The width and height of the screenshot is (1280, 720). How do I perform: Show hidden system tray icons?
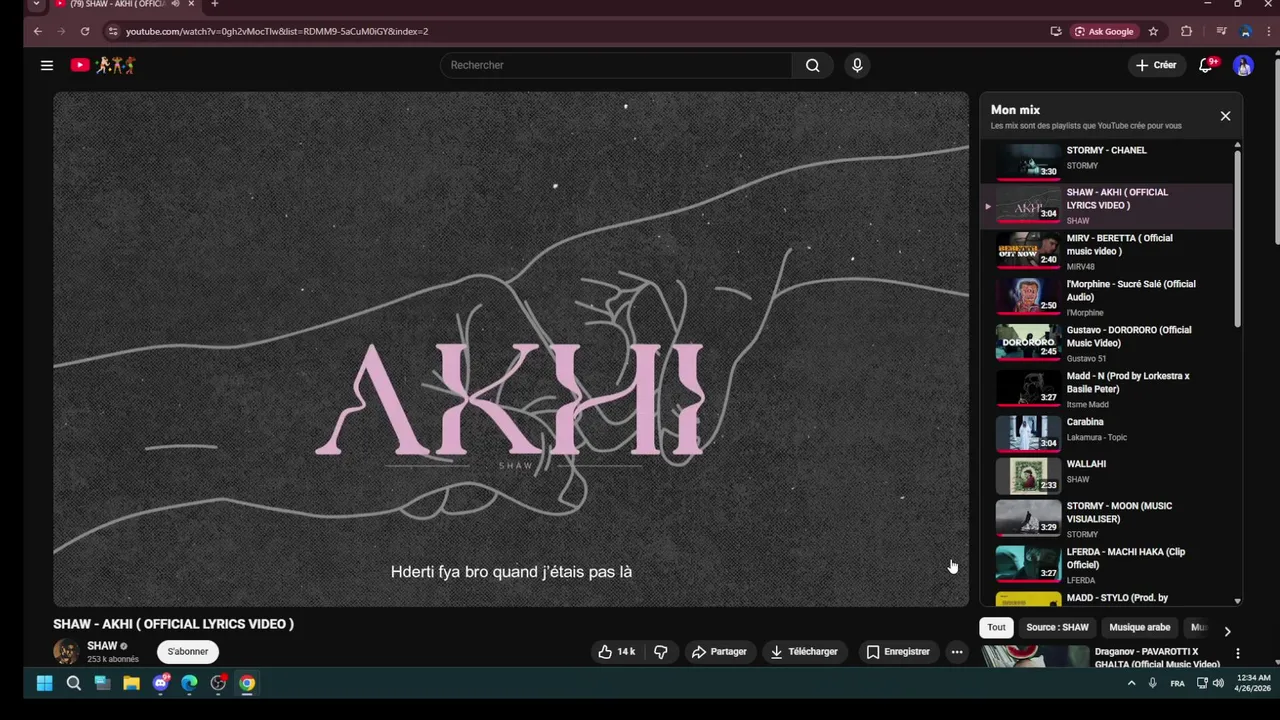pyautogui.click(x=1131, y=683)
